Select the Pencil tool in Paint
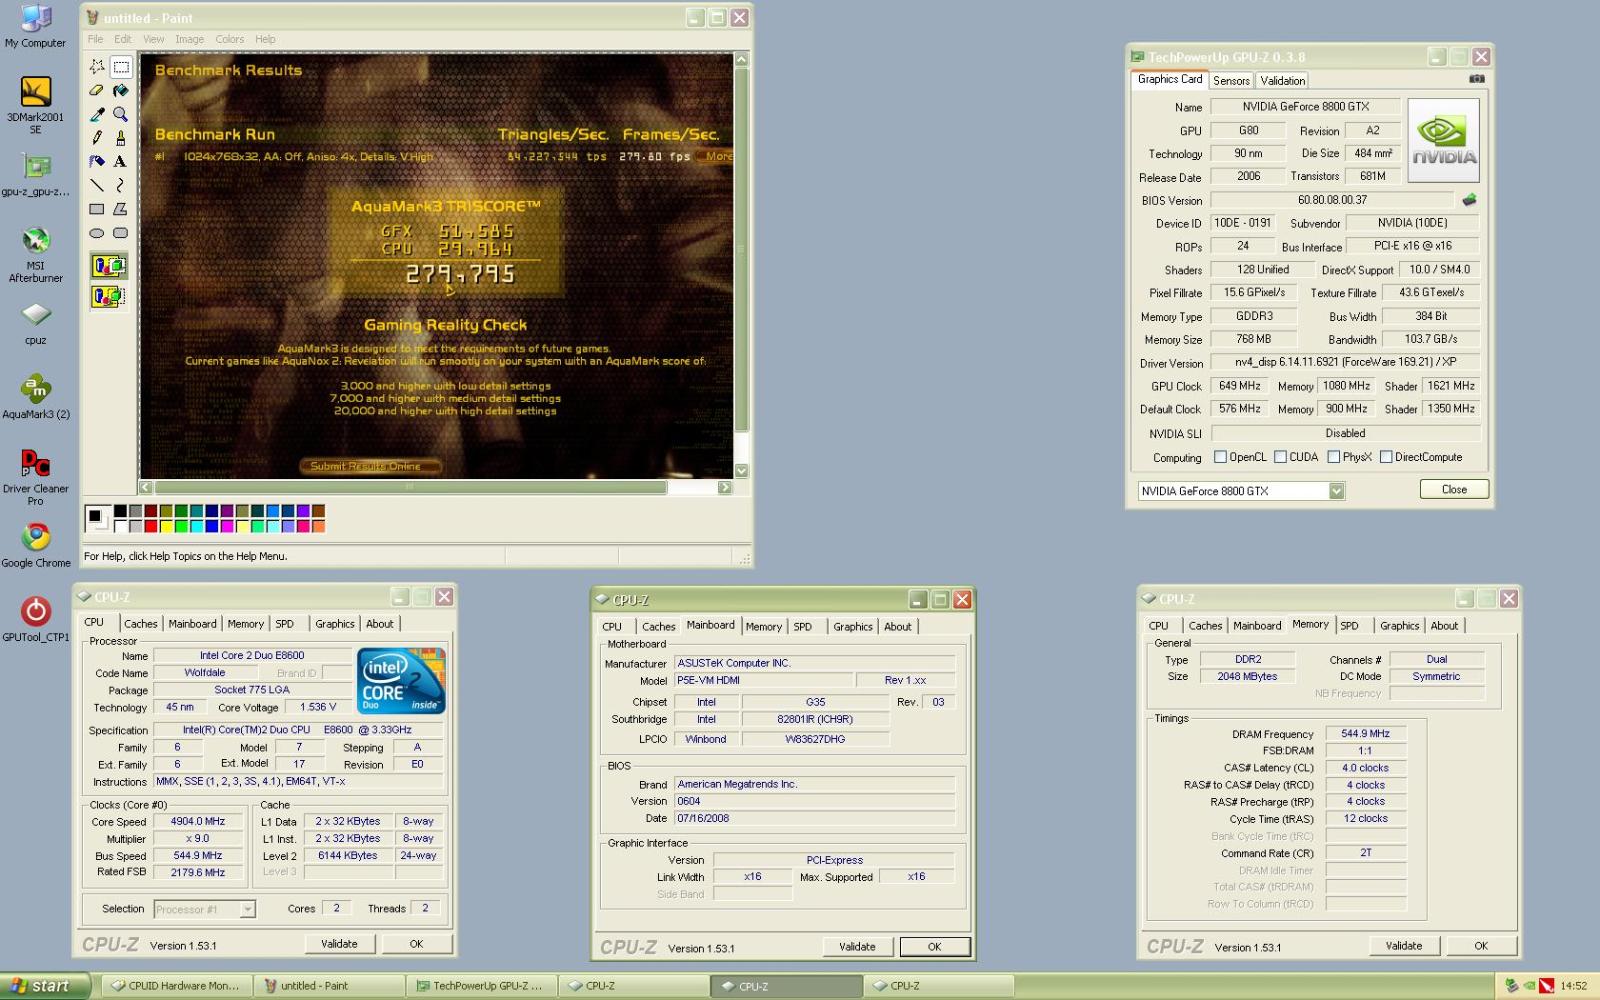 click(97, 138)
